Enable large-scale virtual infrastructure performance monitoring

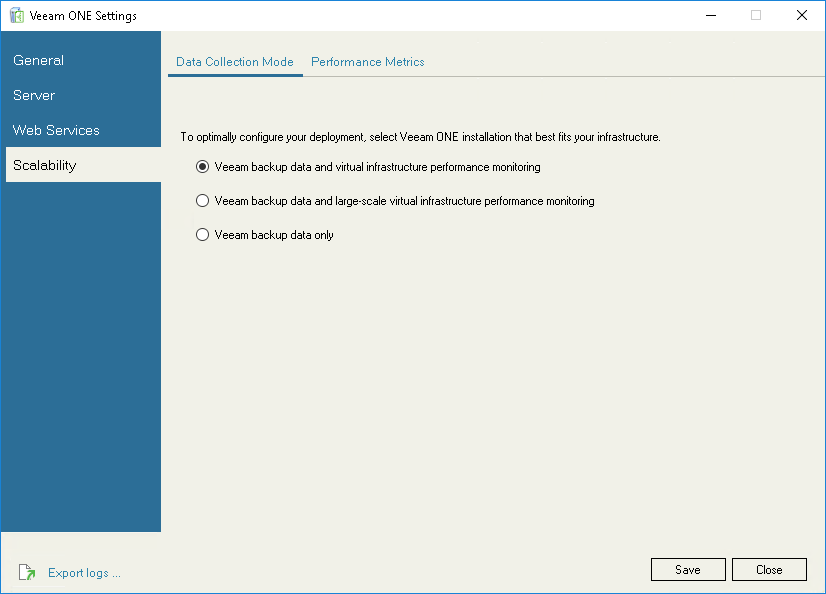202,200
